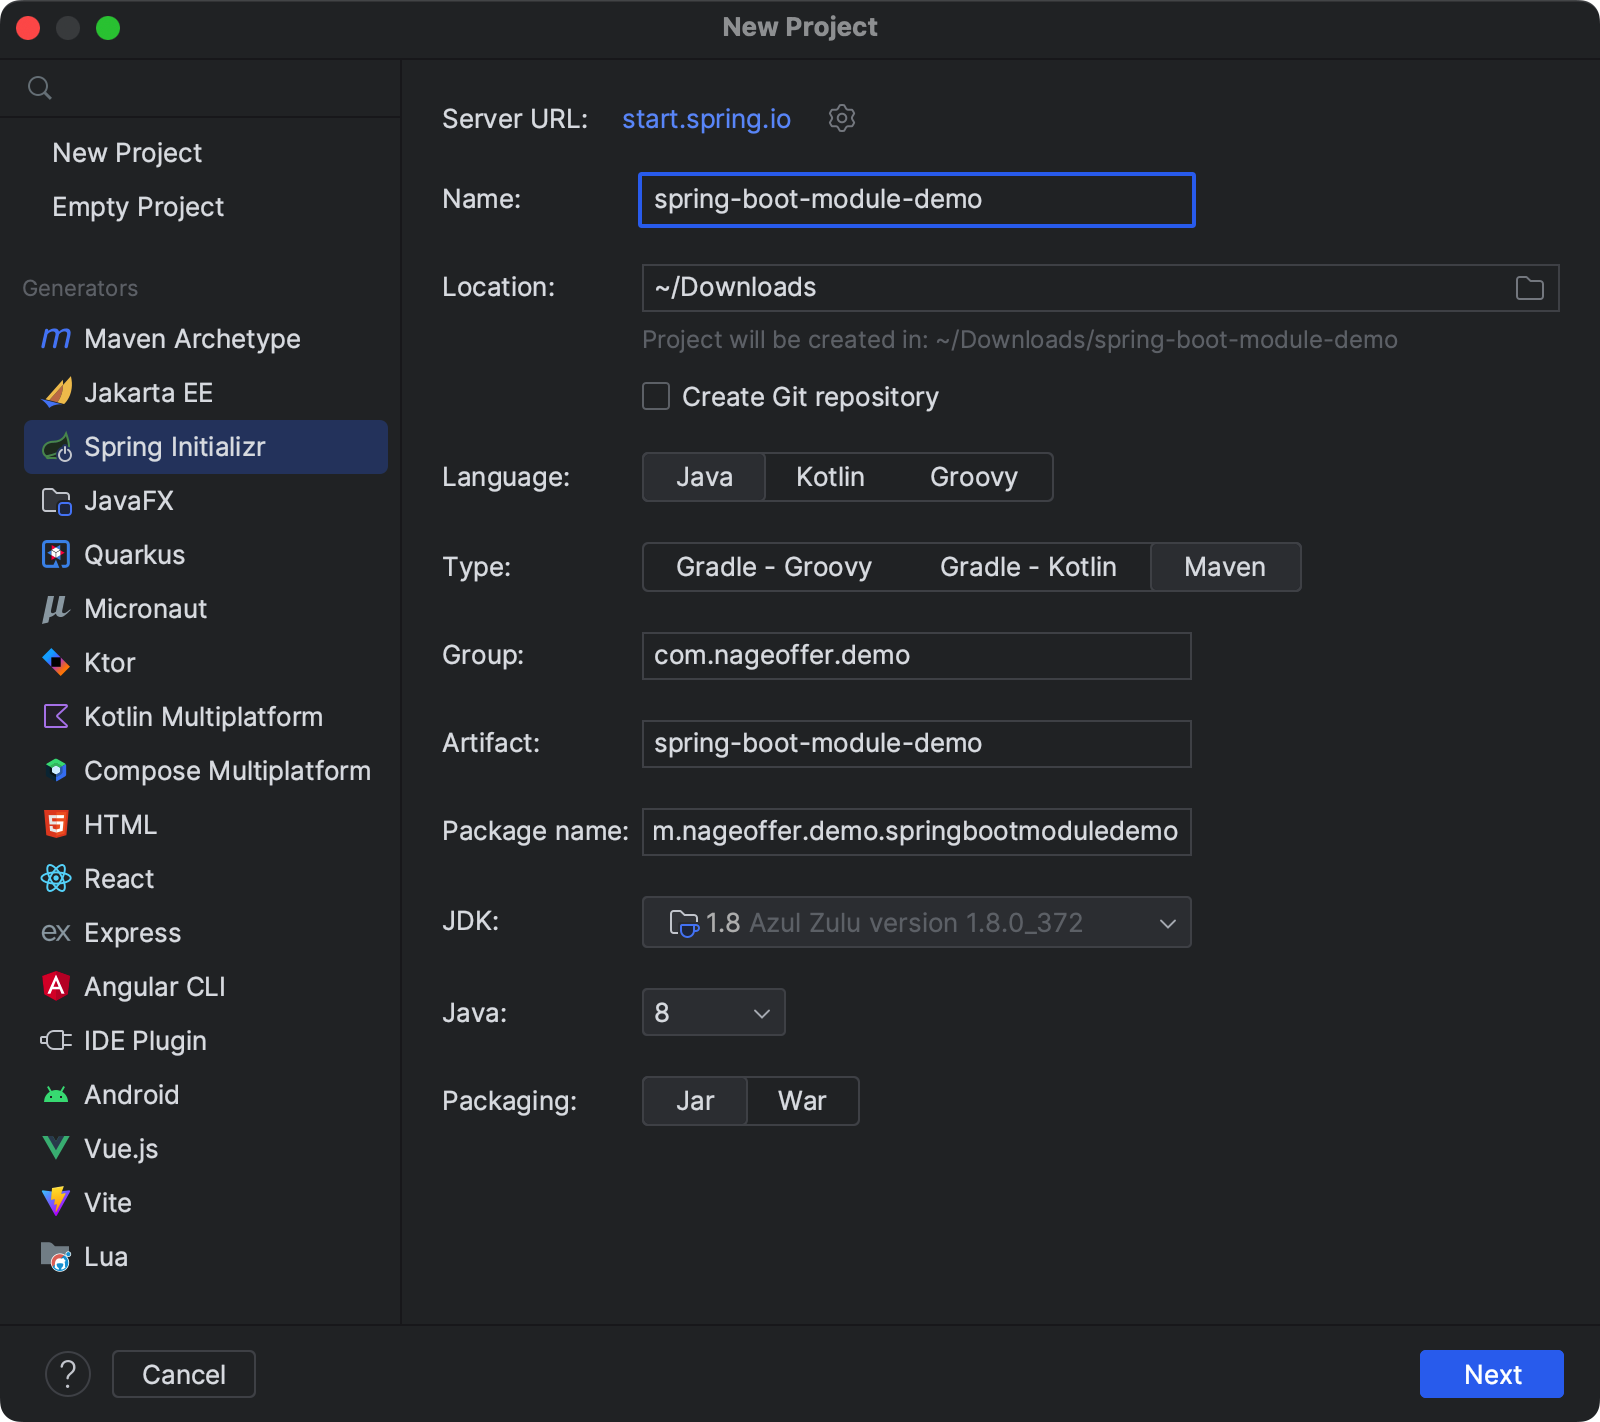1600x1422 pixels.
Task: Select Empty Project in sidebar
Action: [x=138, y=207]
